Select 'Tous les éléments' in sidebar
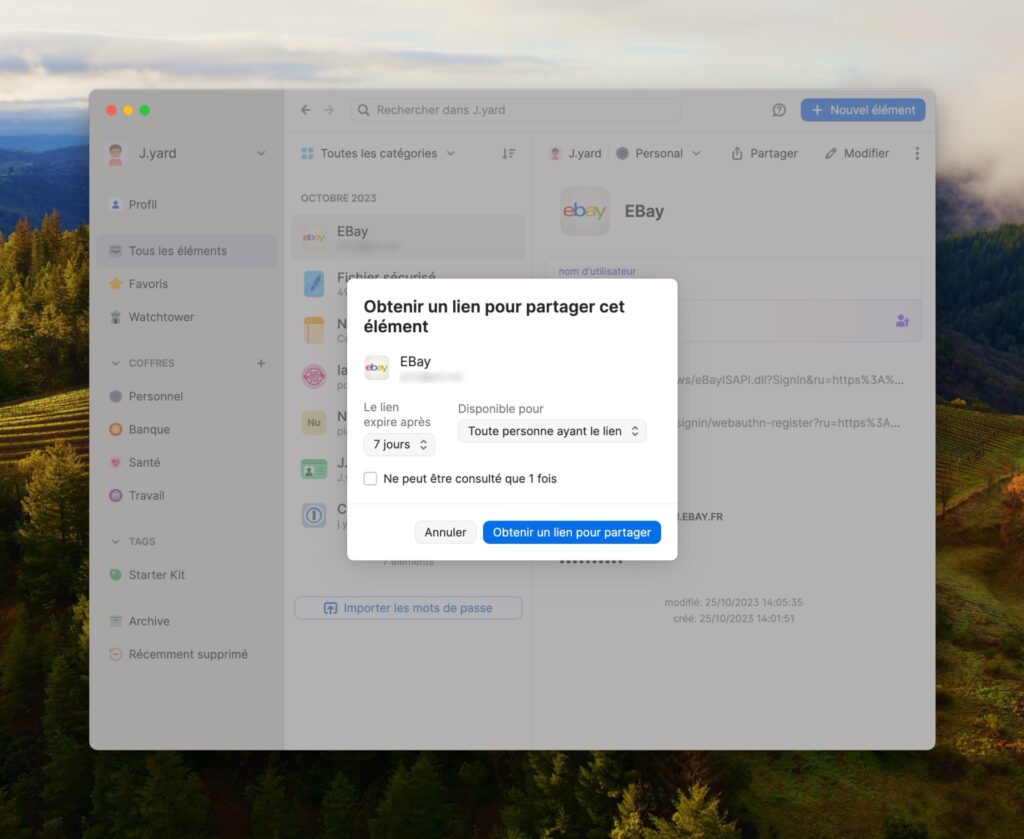The width and height of the screenshot is (1024, 839). (x=186, y=251)
